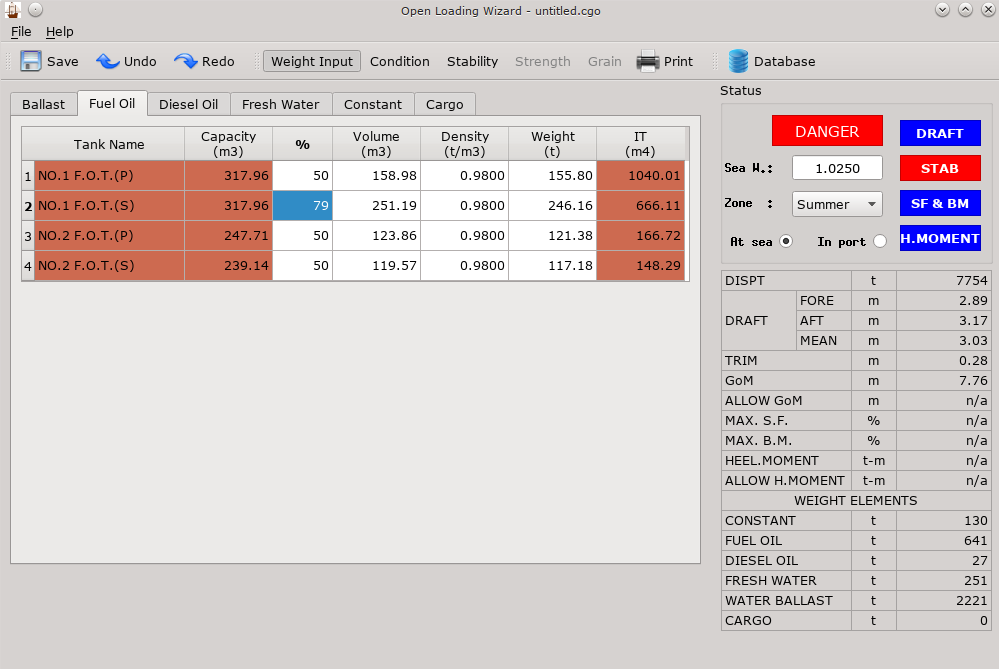999x669 pixels.
Task: Click the Print printer icon
Action: click(x=648, y=61)
